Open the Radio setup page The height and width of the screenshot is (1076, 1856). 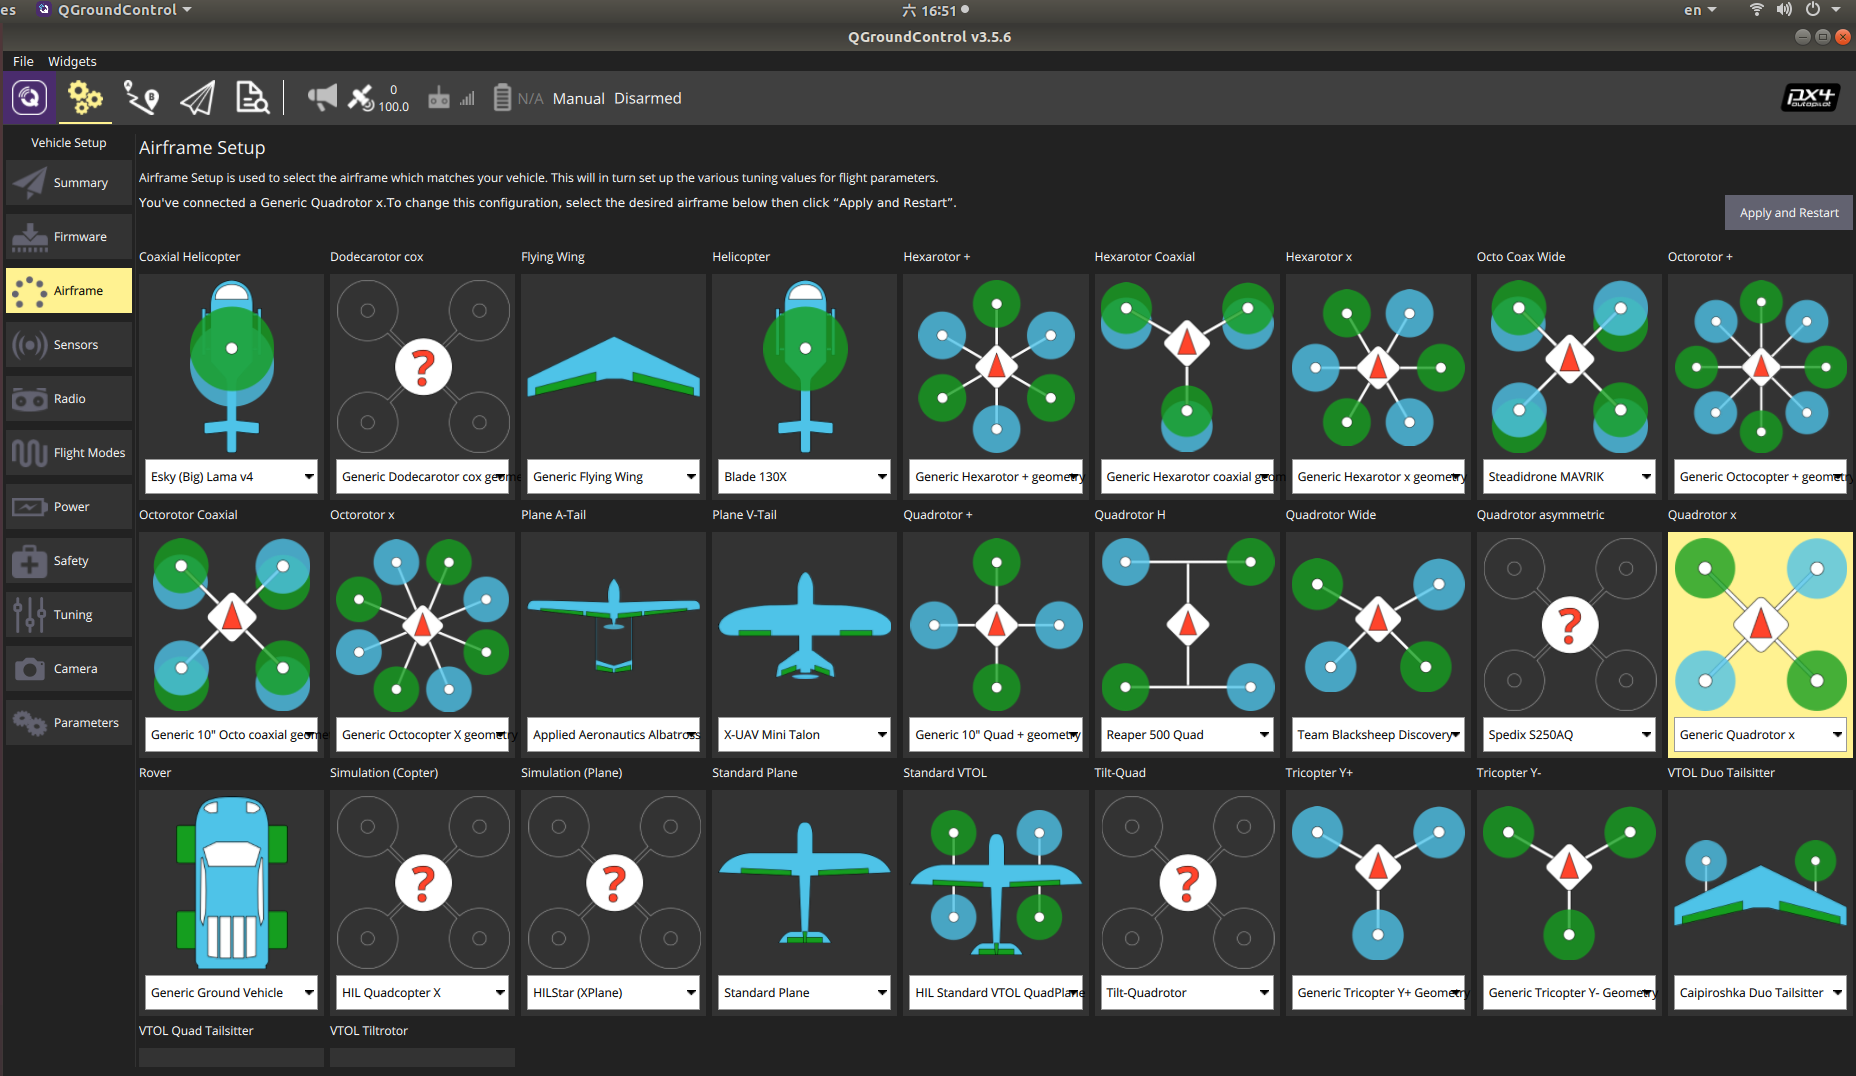[x=69, y=399]
